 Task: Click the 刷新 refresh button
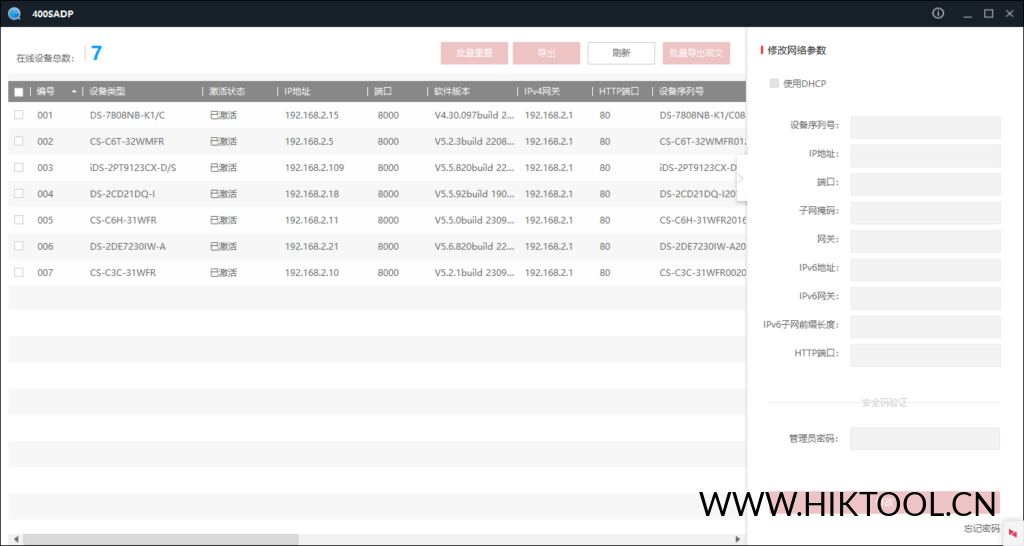(621, 53)
